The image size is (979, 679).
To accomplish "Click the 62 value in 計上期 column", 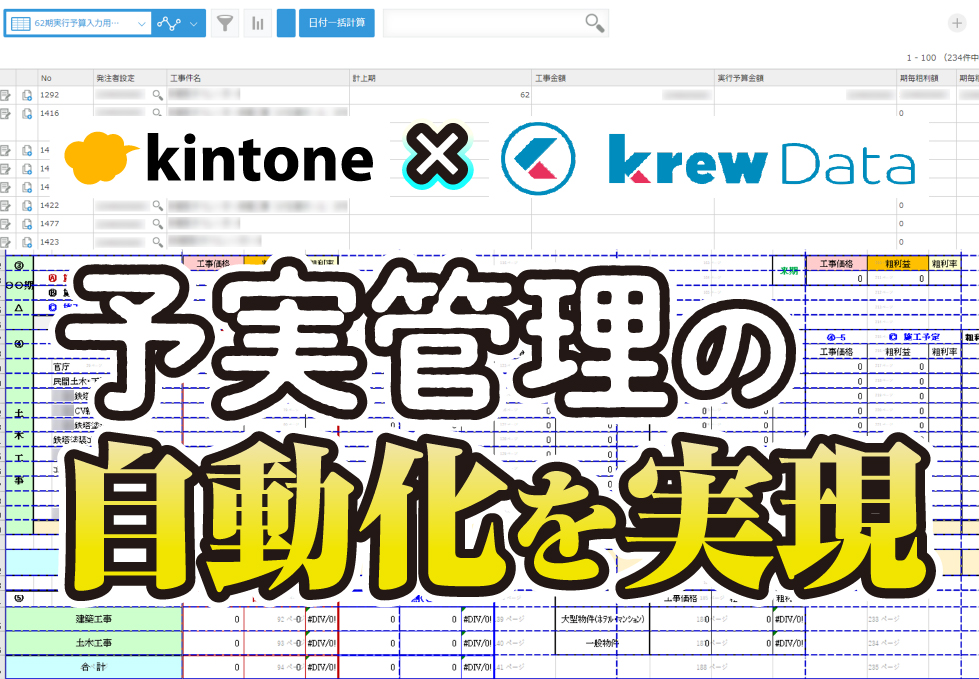I will click(524, 95).
